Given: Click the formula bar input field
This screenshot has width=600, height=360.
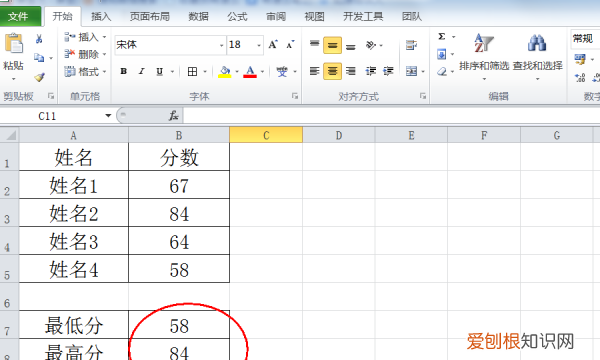Looking at the screenshot, I should 391,115.
